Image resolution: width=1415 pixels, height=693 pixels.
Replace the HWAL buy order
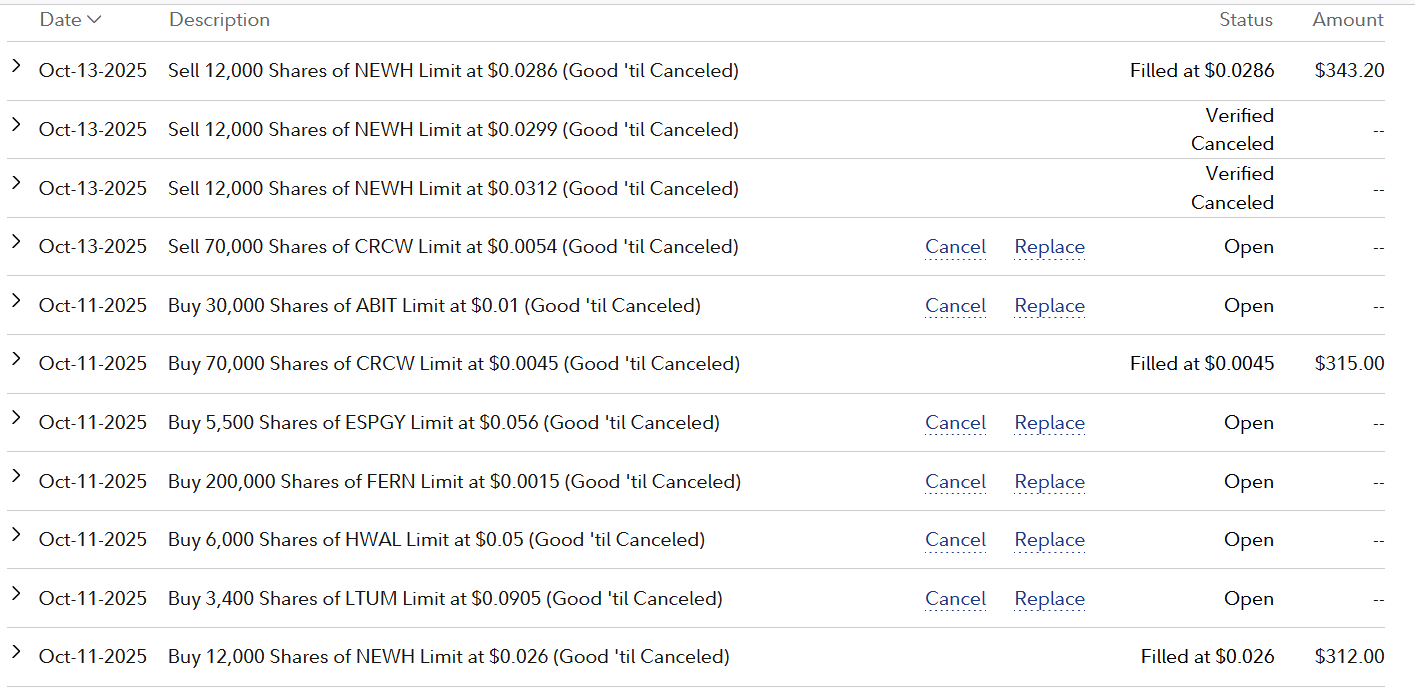(x=1049, y=540)
